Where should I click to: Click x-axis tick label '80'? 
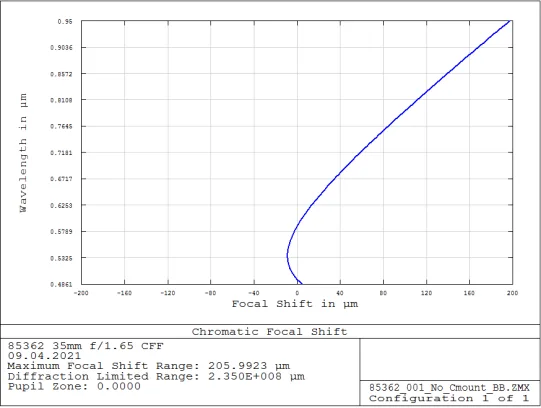pyautogui.click(x=383, y=293)
